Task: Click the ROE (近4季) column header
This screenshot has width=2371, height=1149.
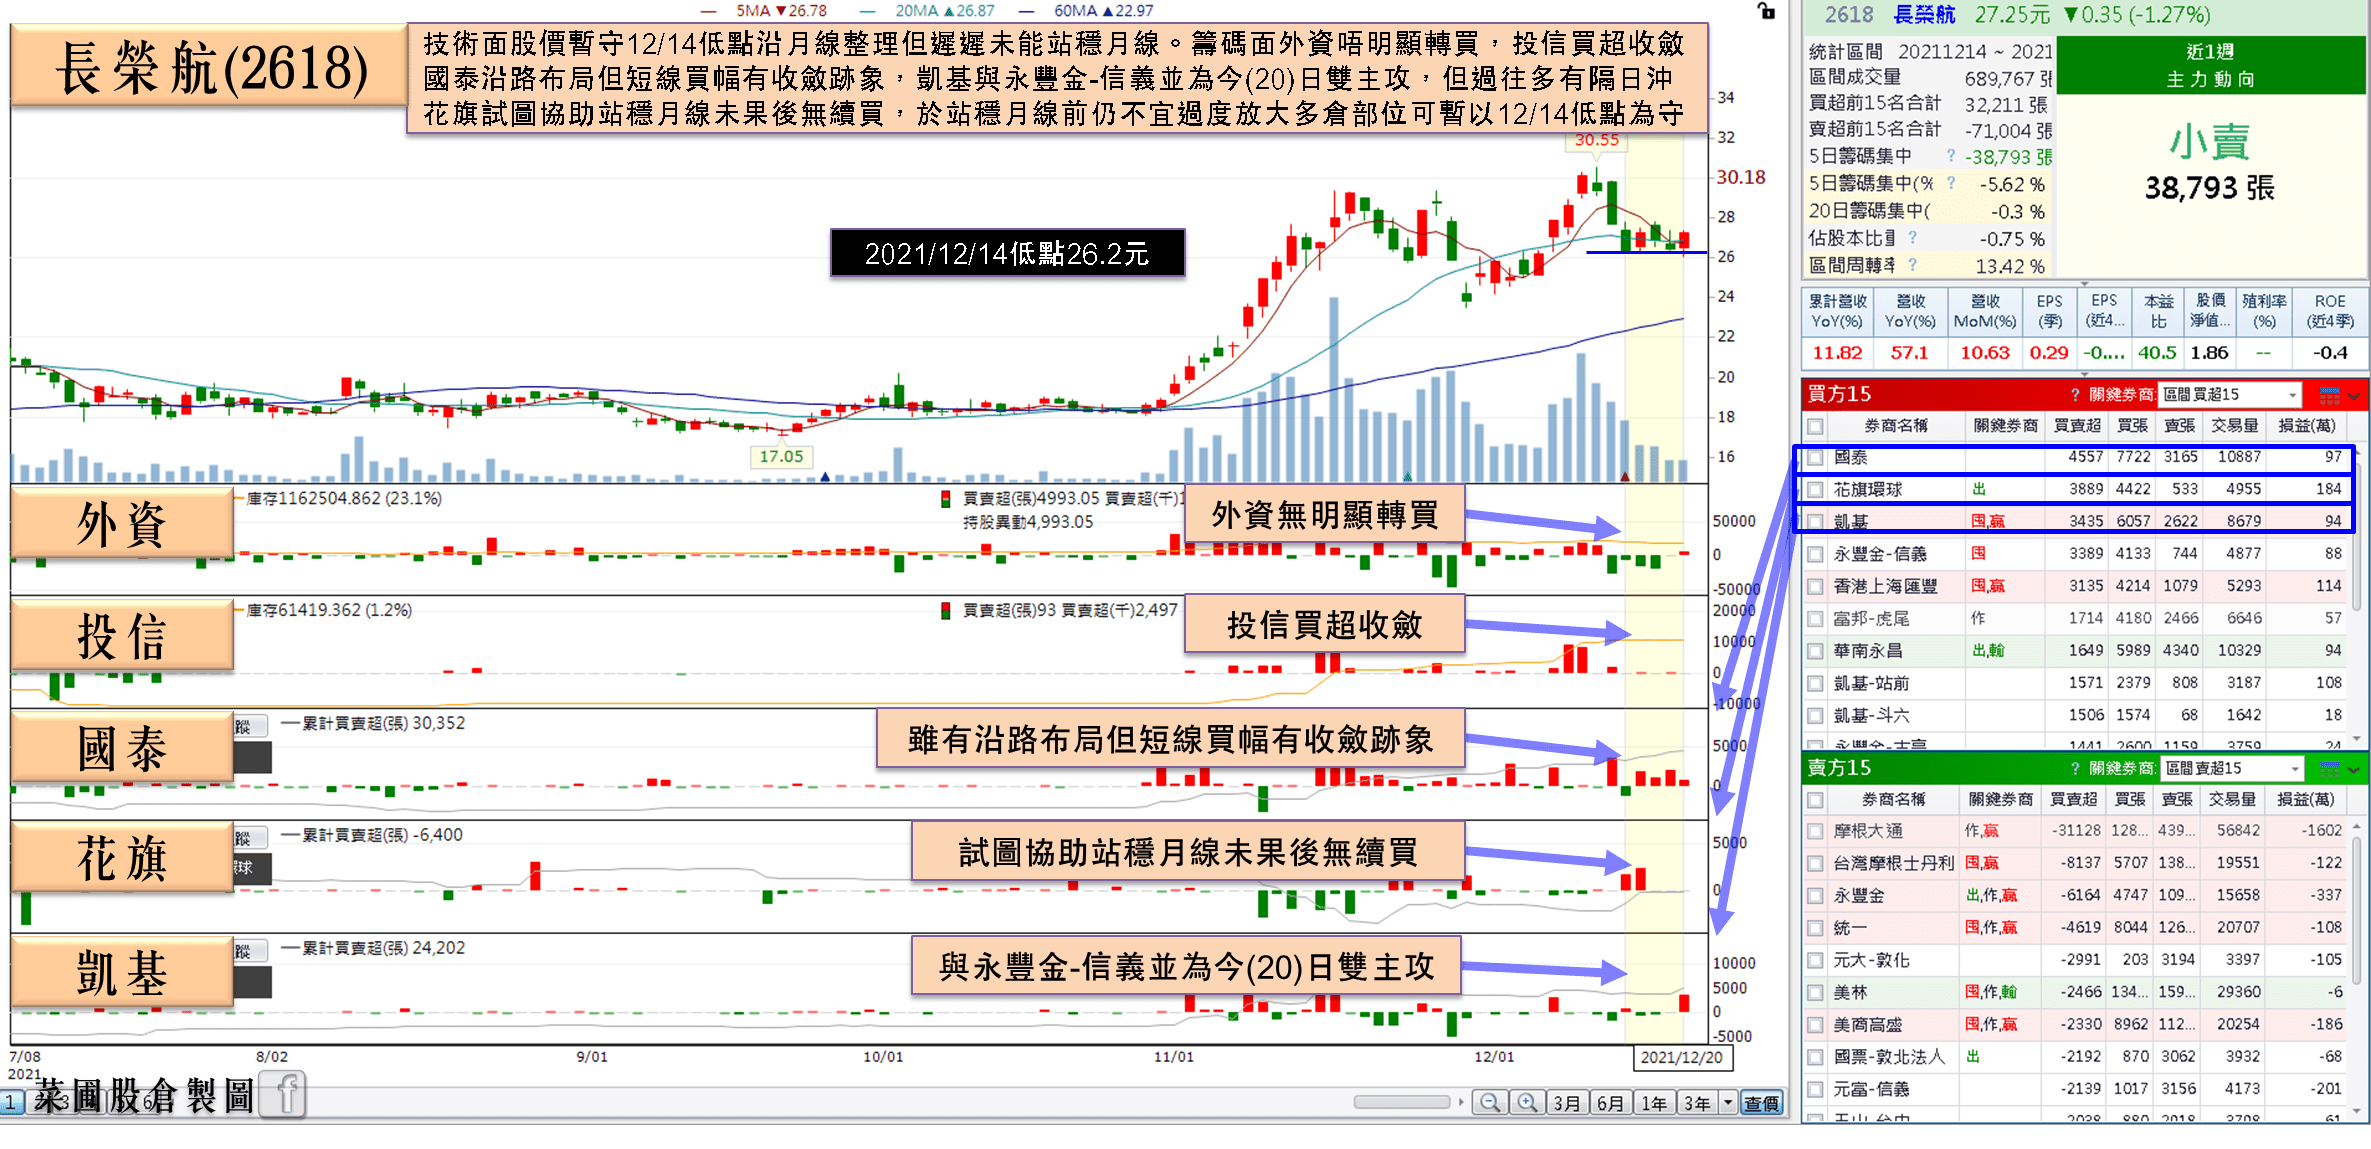Action: (x=2329, y=312)
